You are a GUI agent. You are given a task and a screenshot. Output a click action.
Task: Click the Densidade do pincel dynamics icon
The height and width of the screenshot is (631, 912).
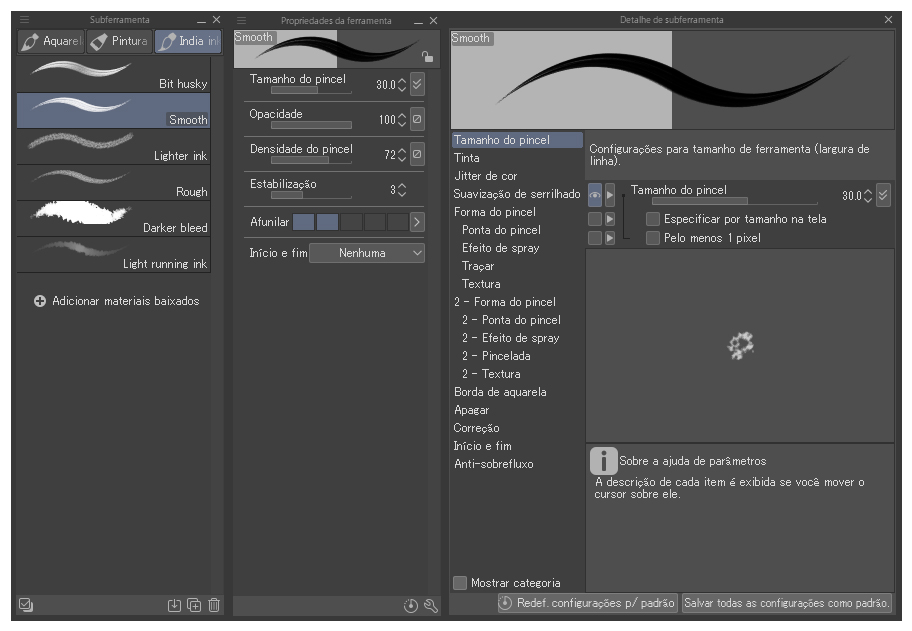[417, 154]
